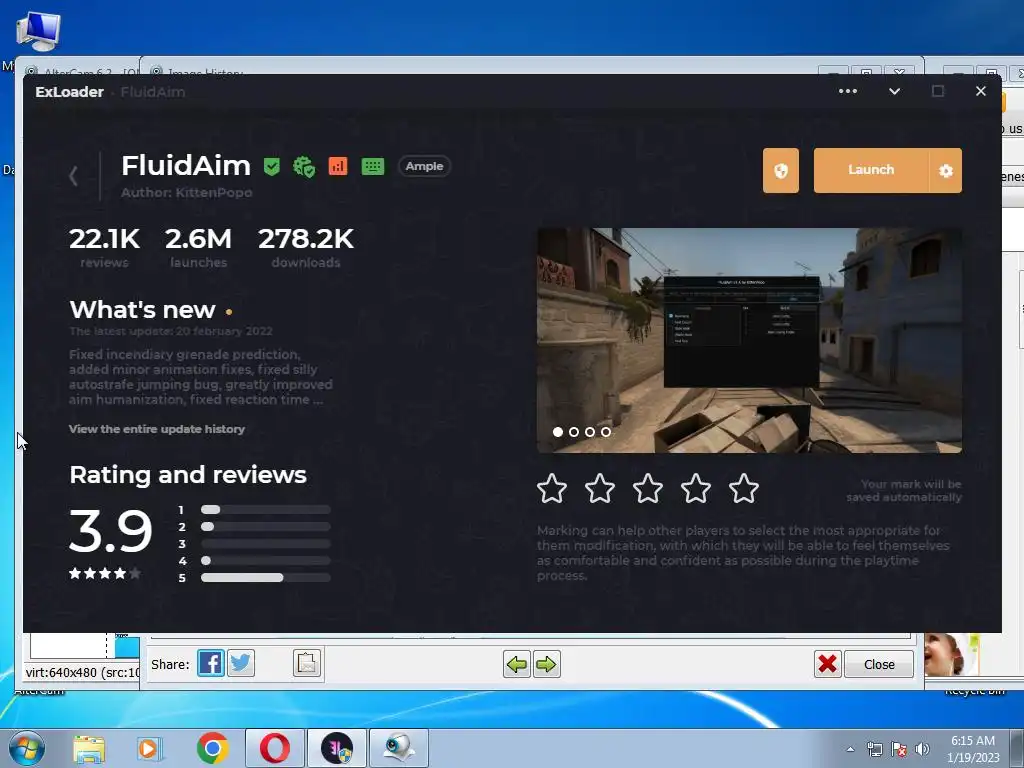1024x768 pixels.
Task: Click the 1-star rating bar
Action: (266, 509)
